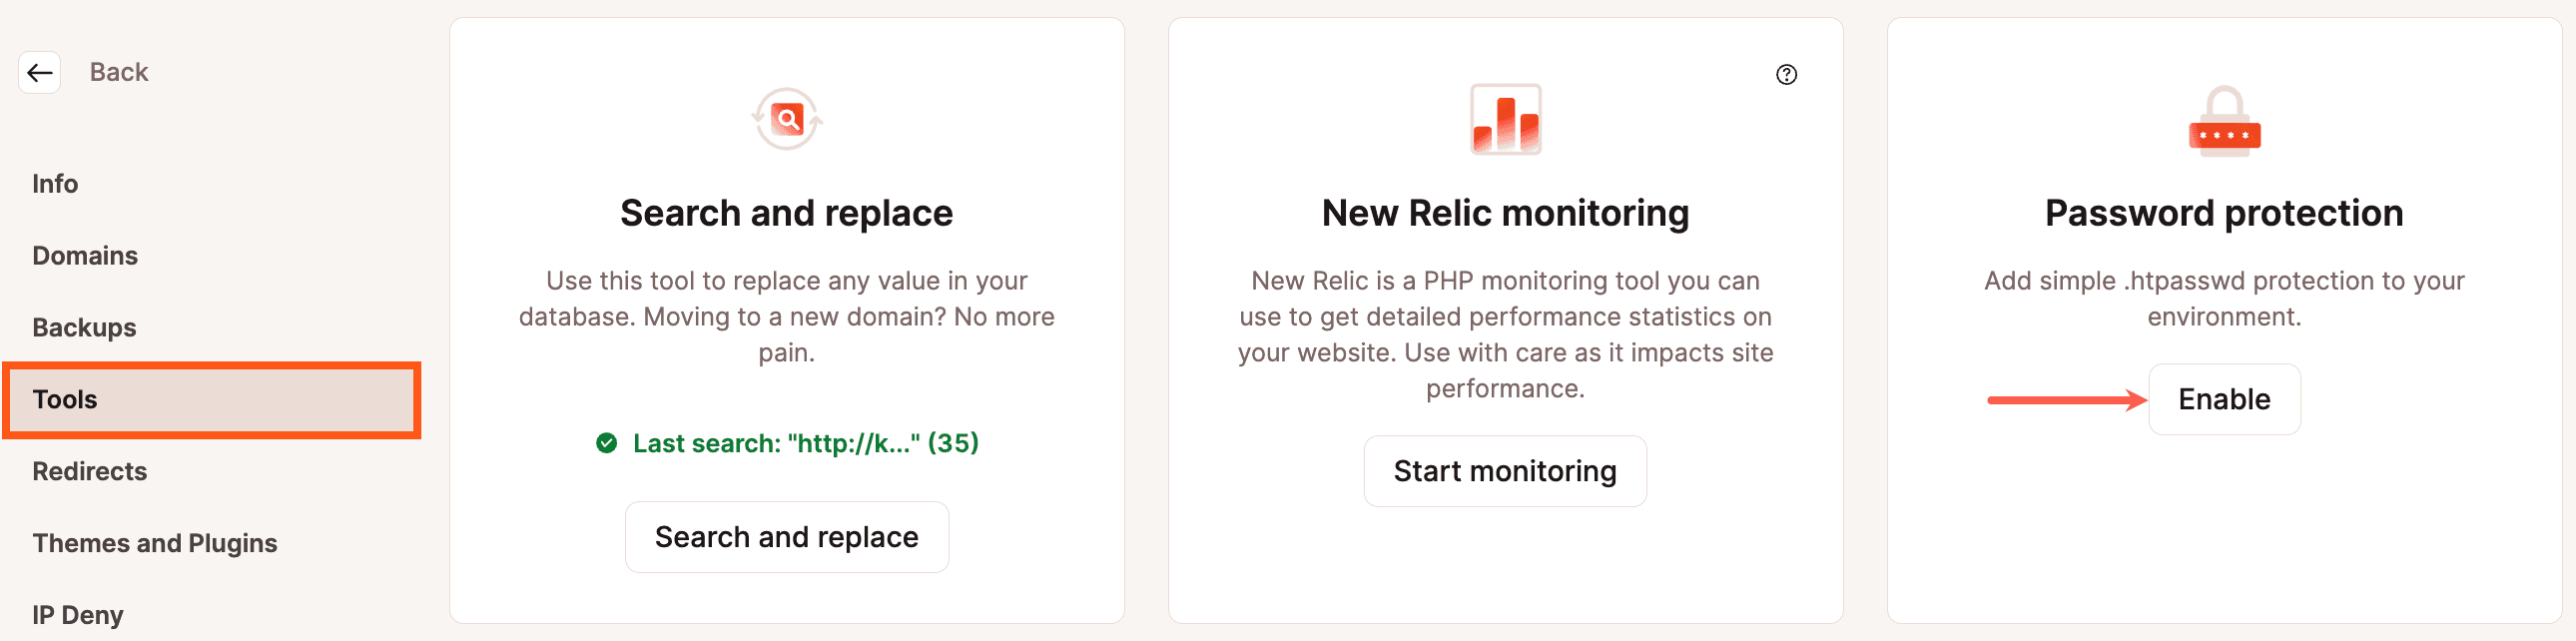The height and width of the screenshot is (641, 2576).
Task: Click the Search and replace button
Action: click(787, 537)
